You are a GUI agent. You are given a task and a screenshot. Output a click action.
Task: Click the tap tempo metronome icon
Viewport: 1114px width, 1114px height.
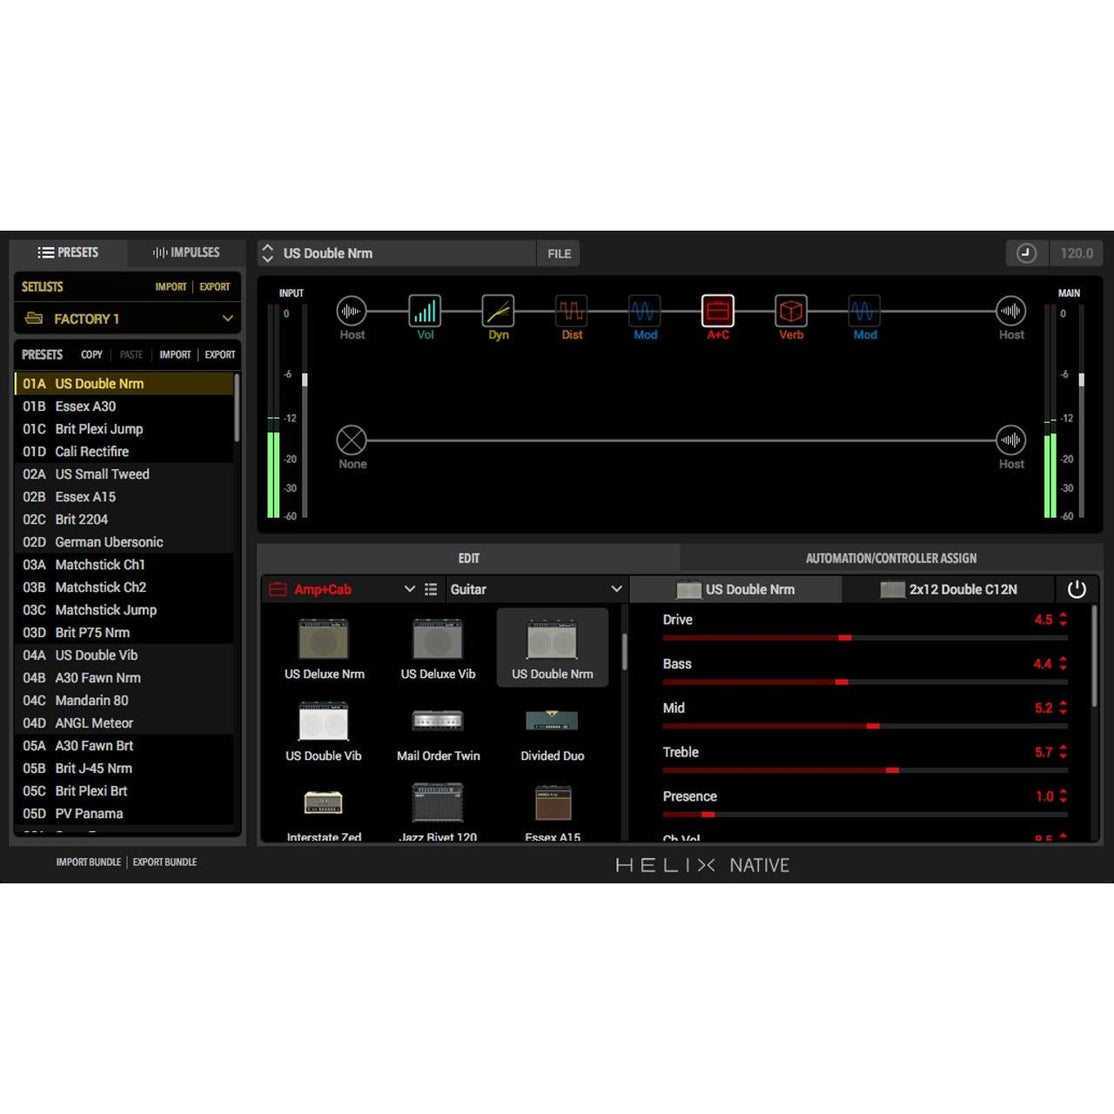(1026, 253)
